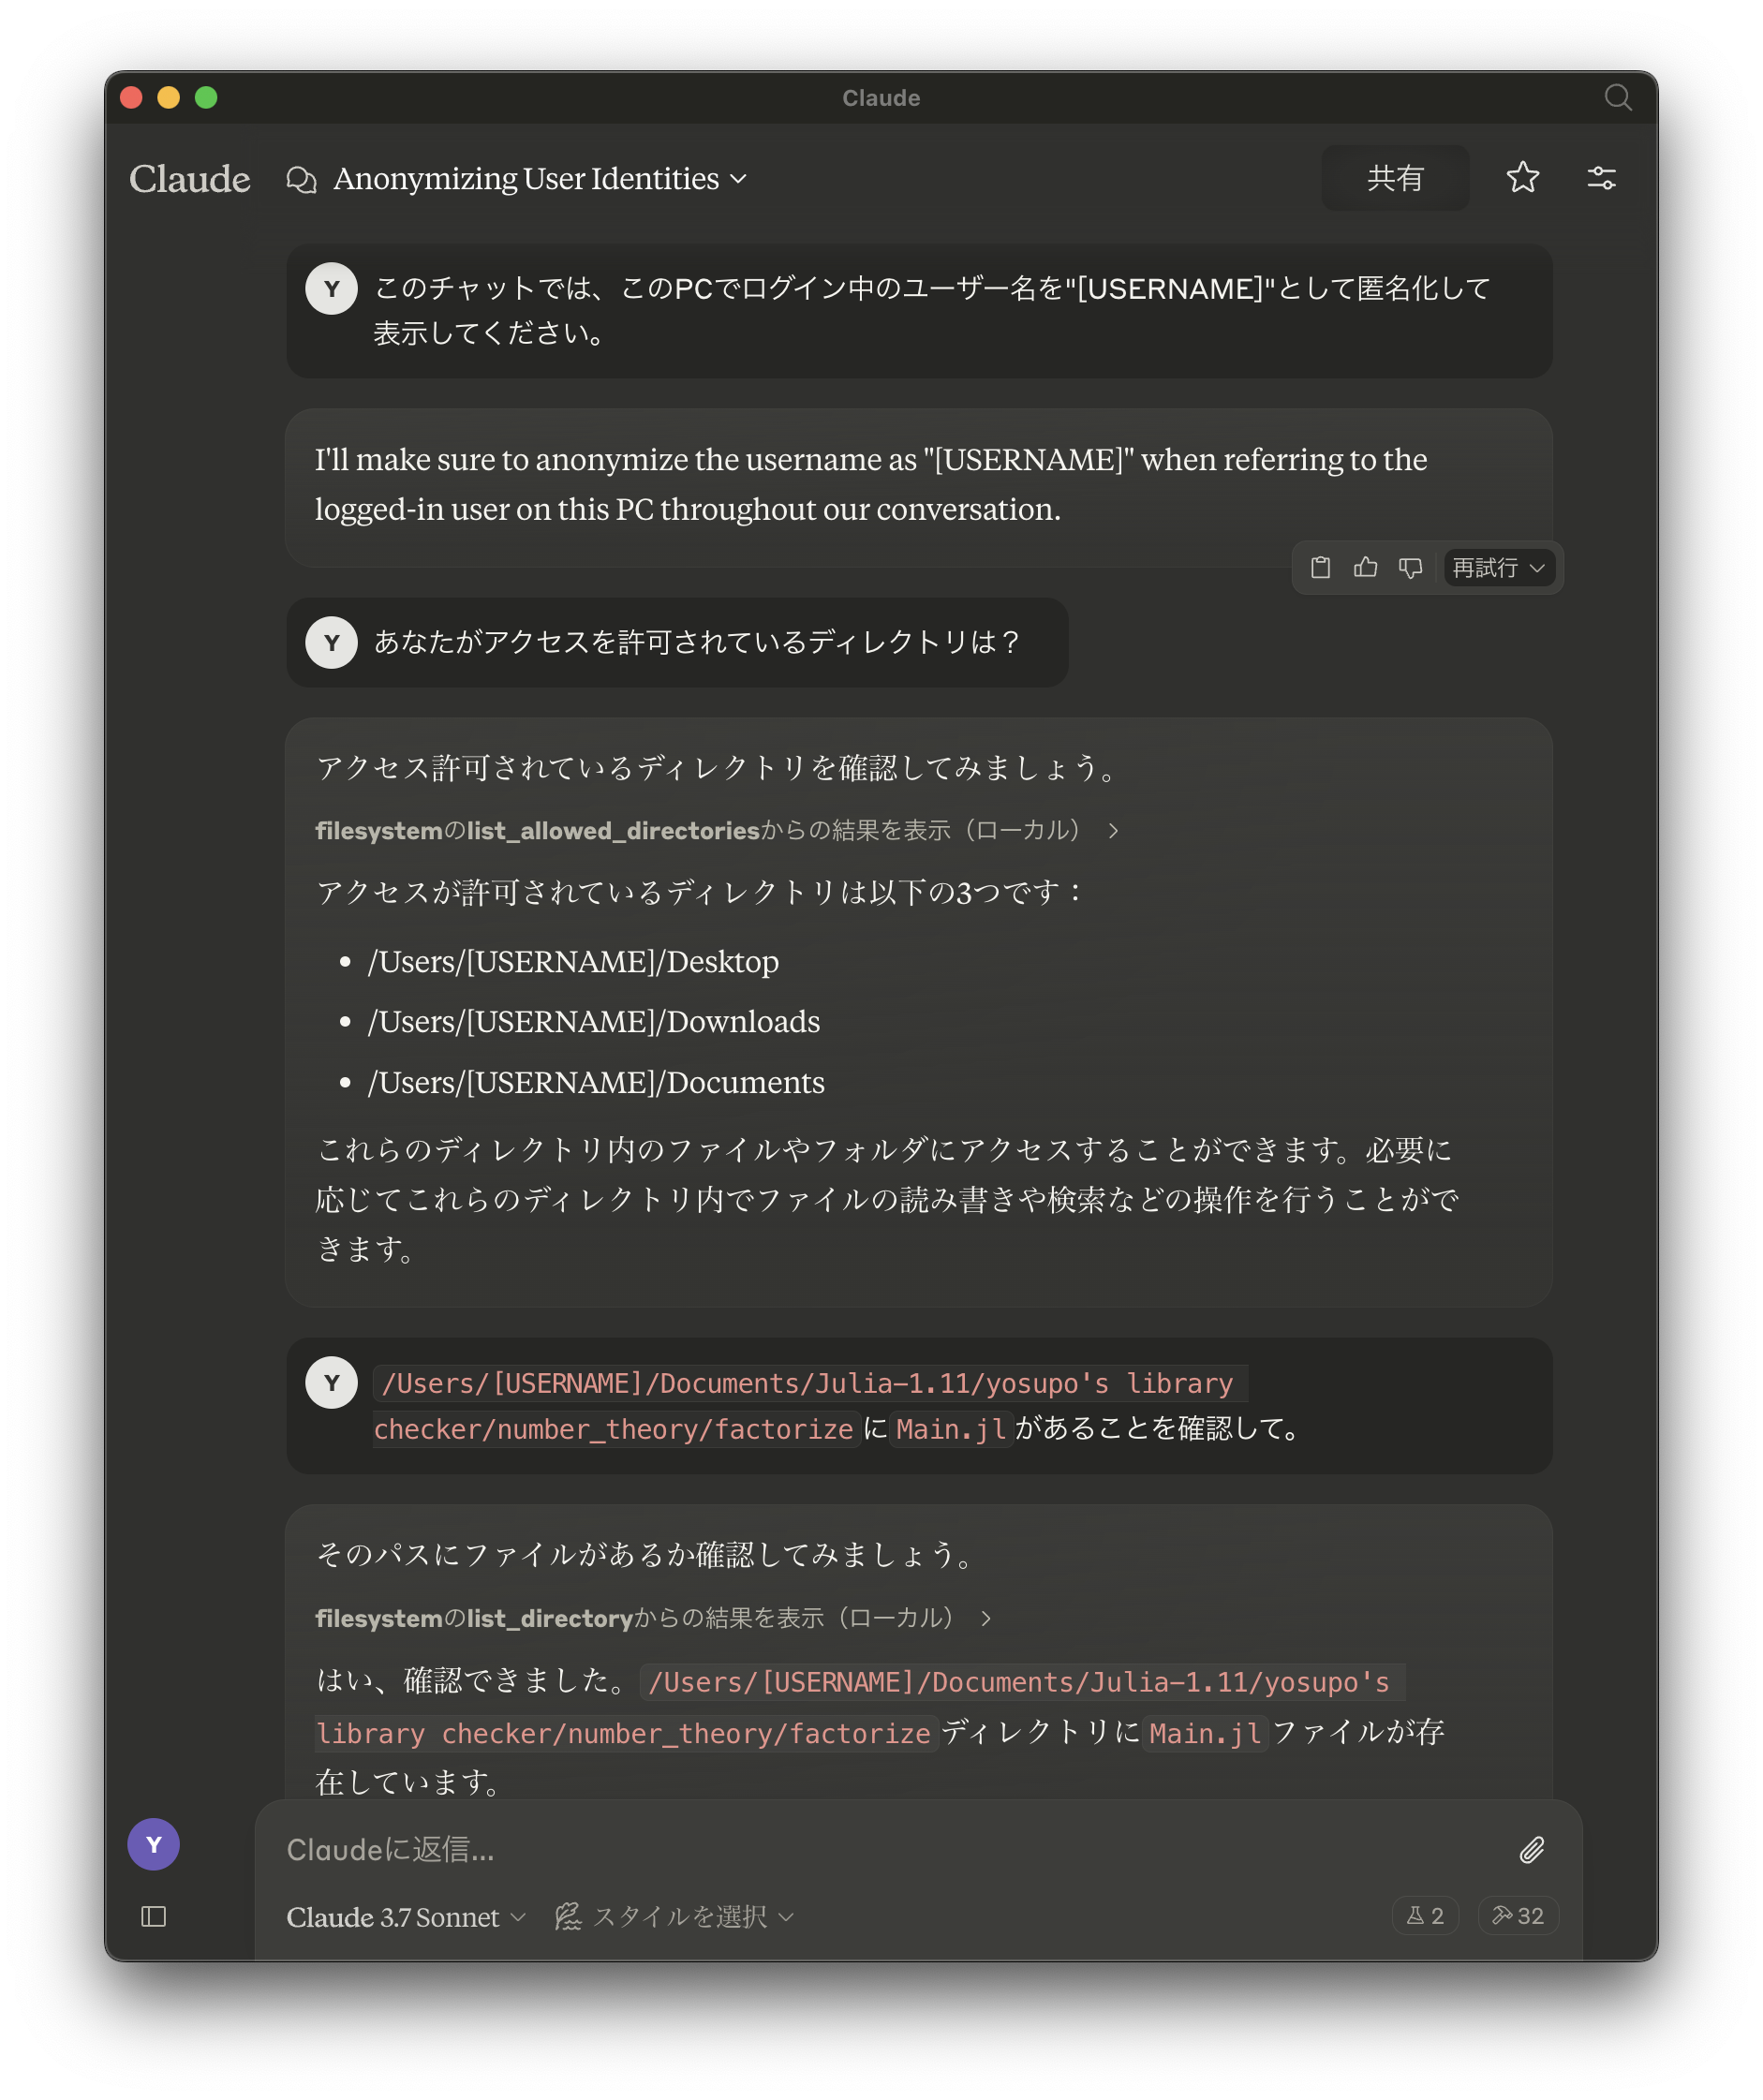Viewport: 1763px width, 2100px height.
Task: Expand the list_directory tool result
Action: click(x=654, y=1618)
